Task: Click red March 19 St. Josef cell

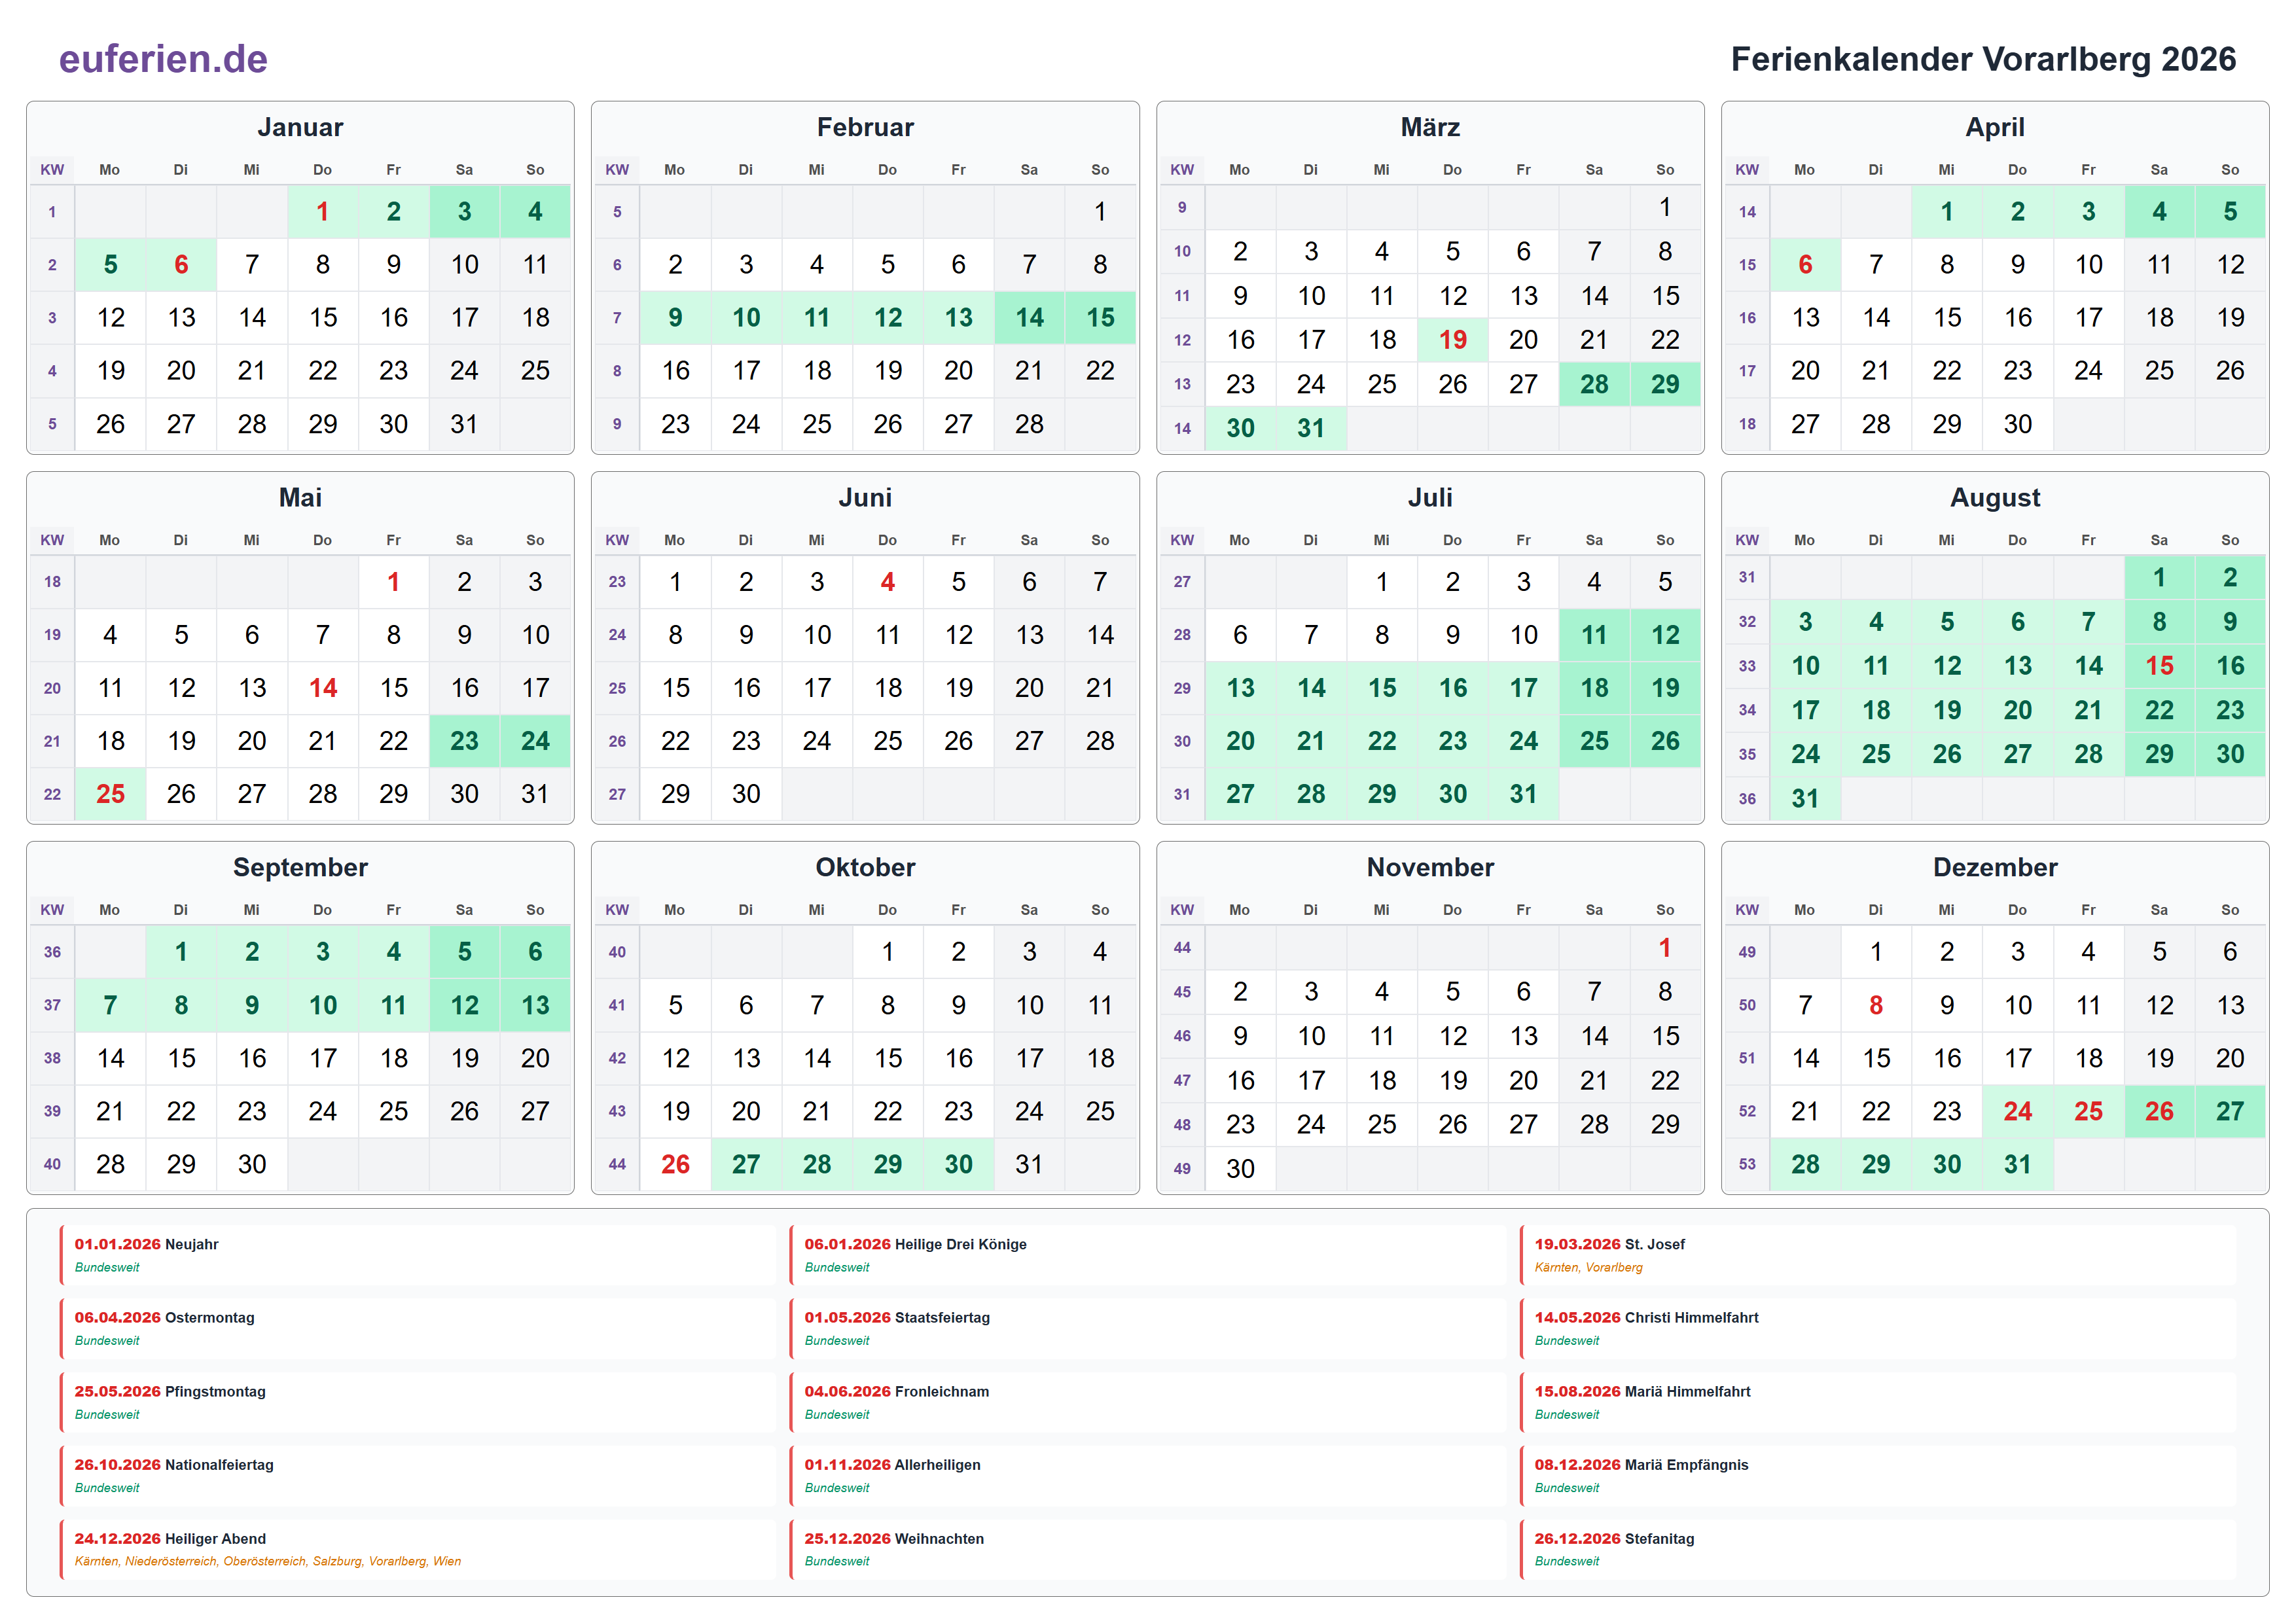Action: tap(1452, 340)
